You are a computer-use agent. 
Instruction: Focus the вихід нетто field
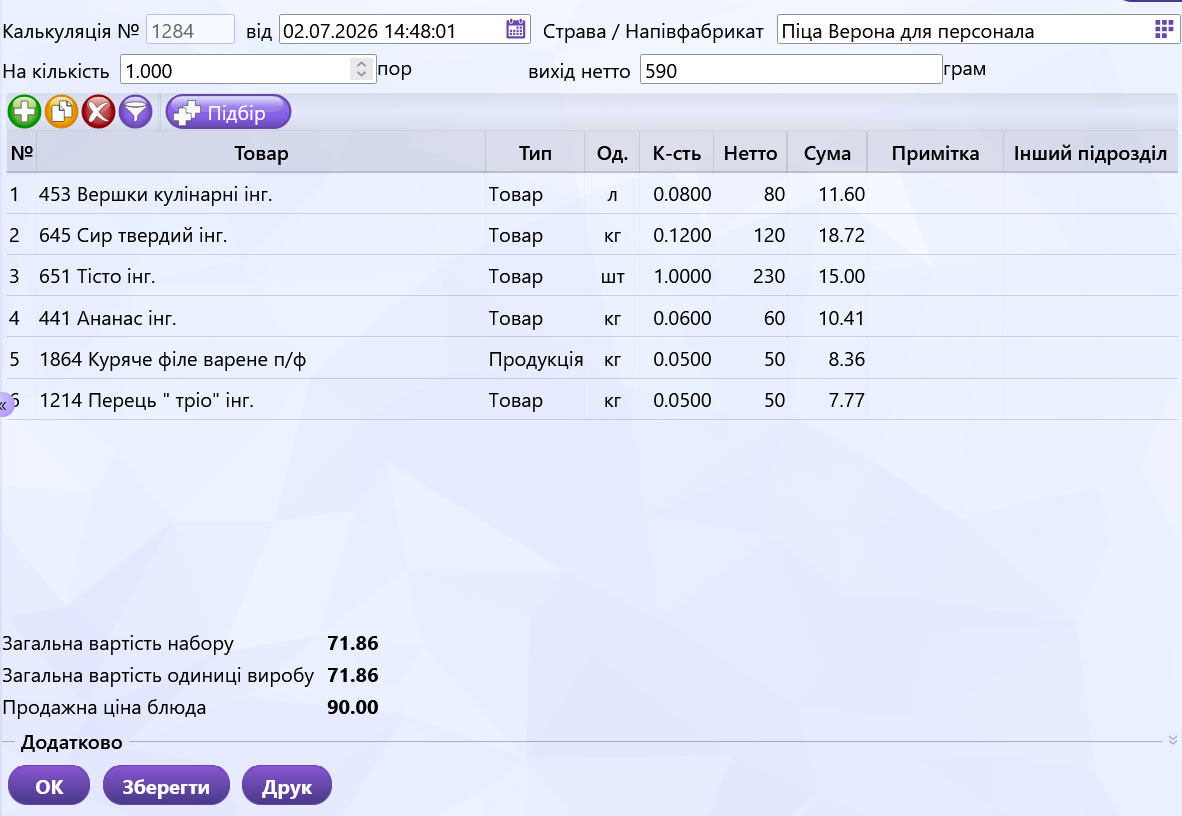pyautogui.click(x=791, y=69)
